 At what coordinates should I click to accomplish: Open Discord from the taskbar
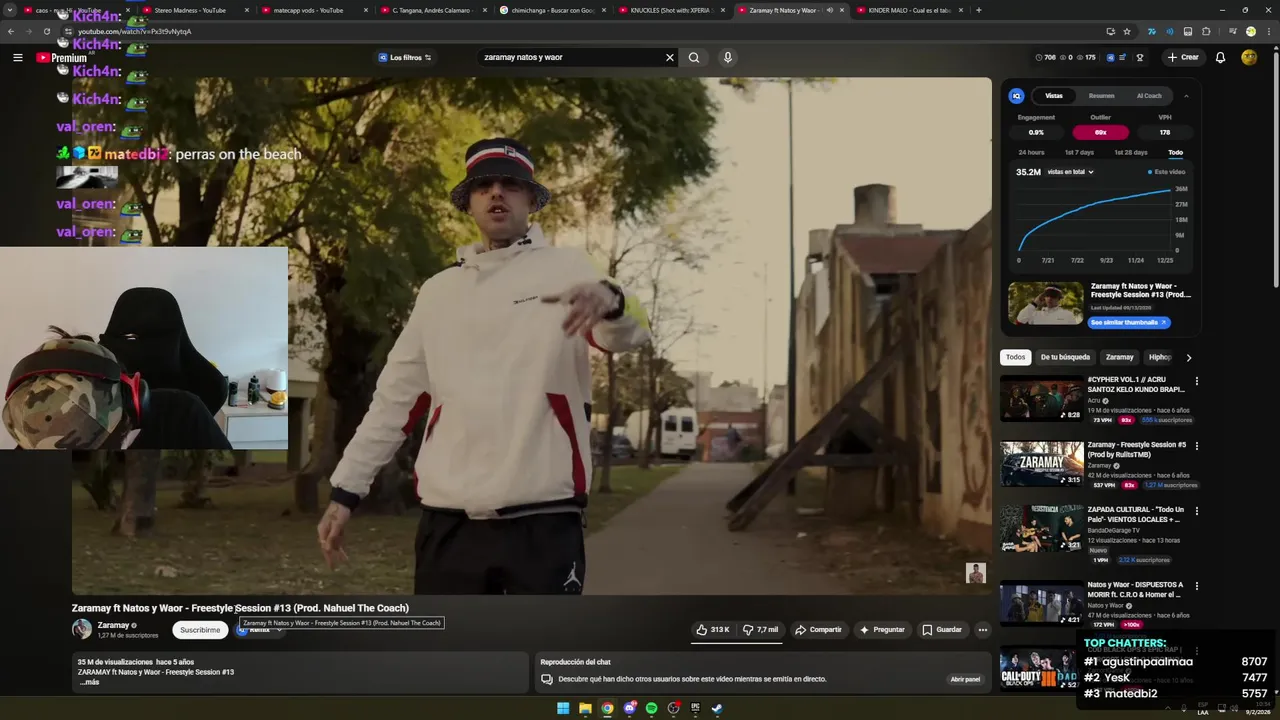click(x=629, y=708)
